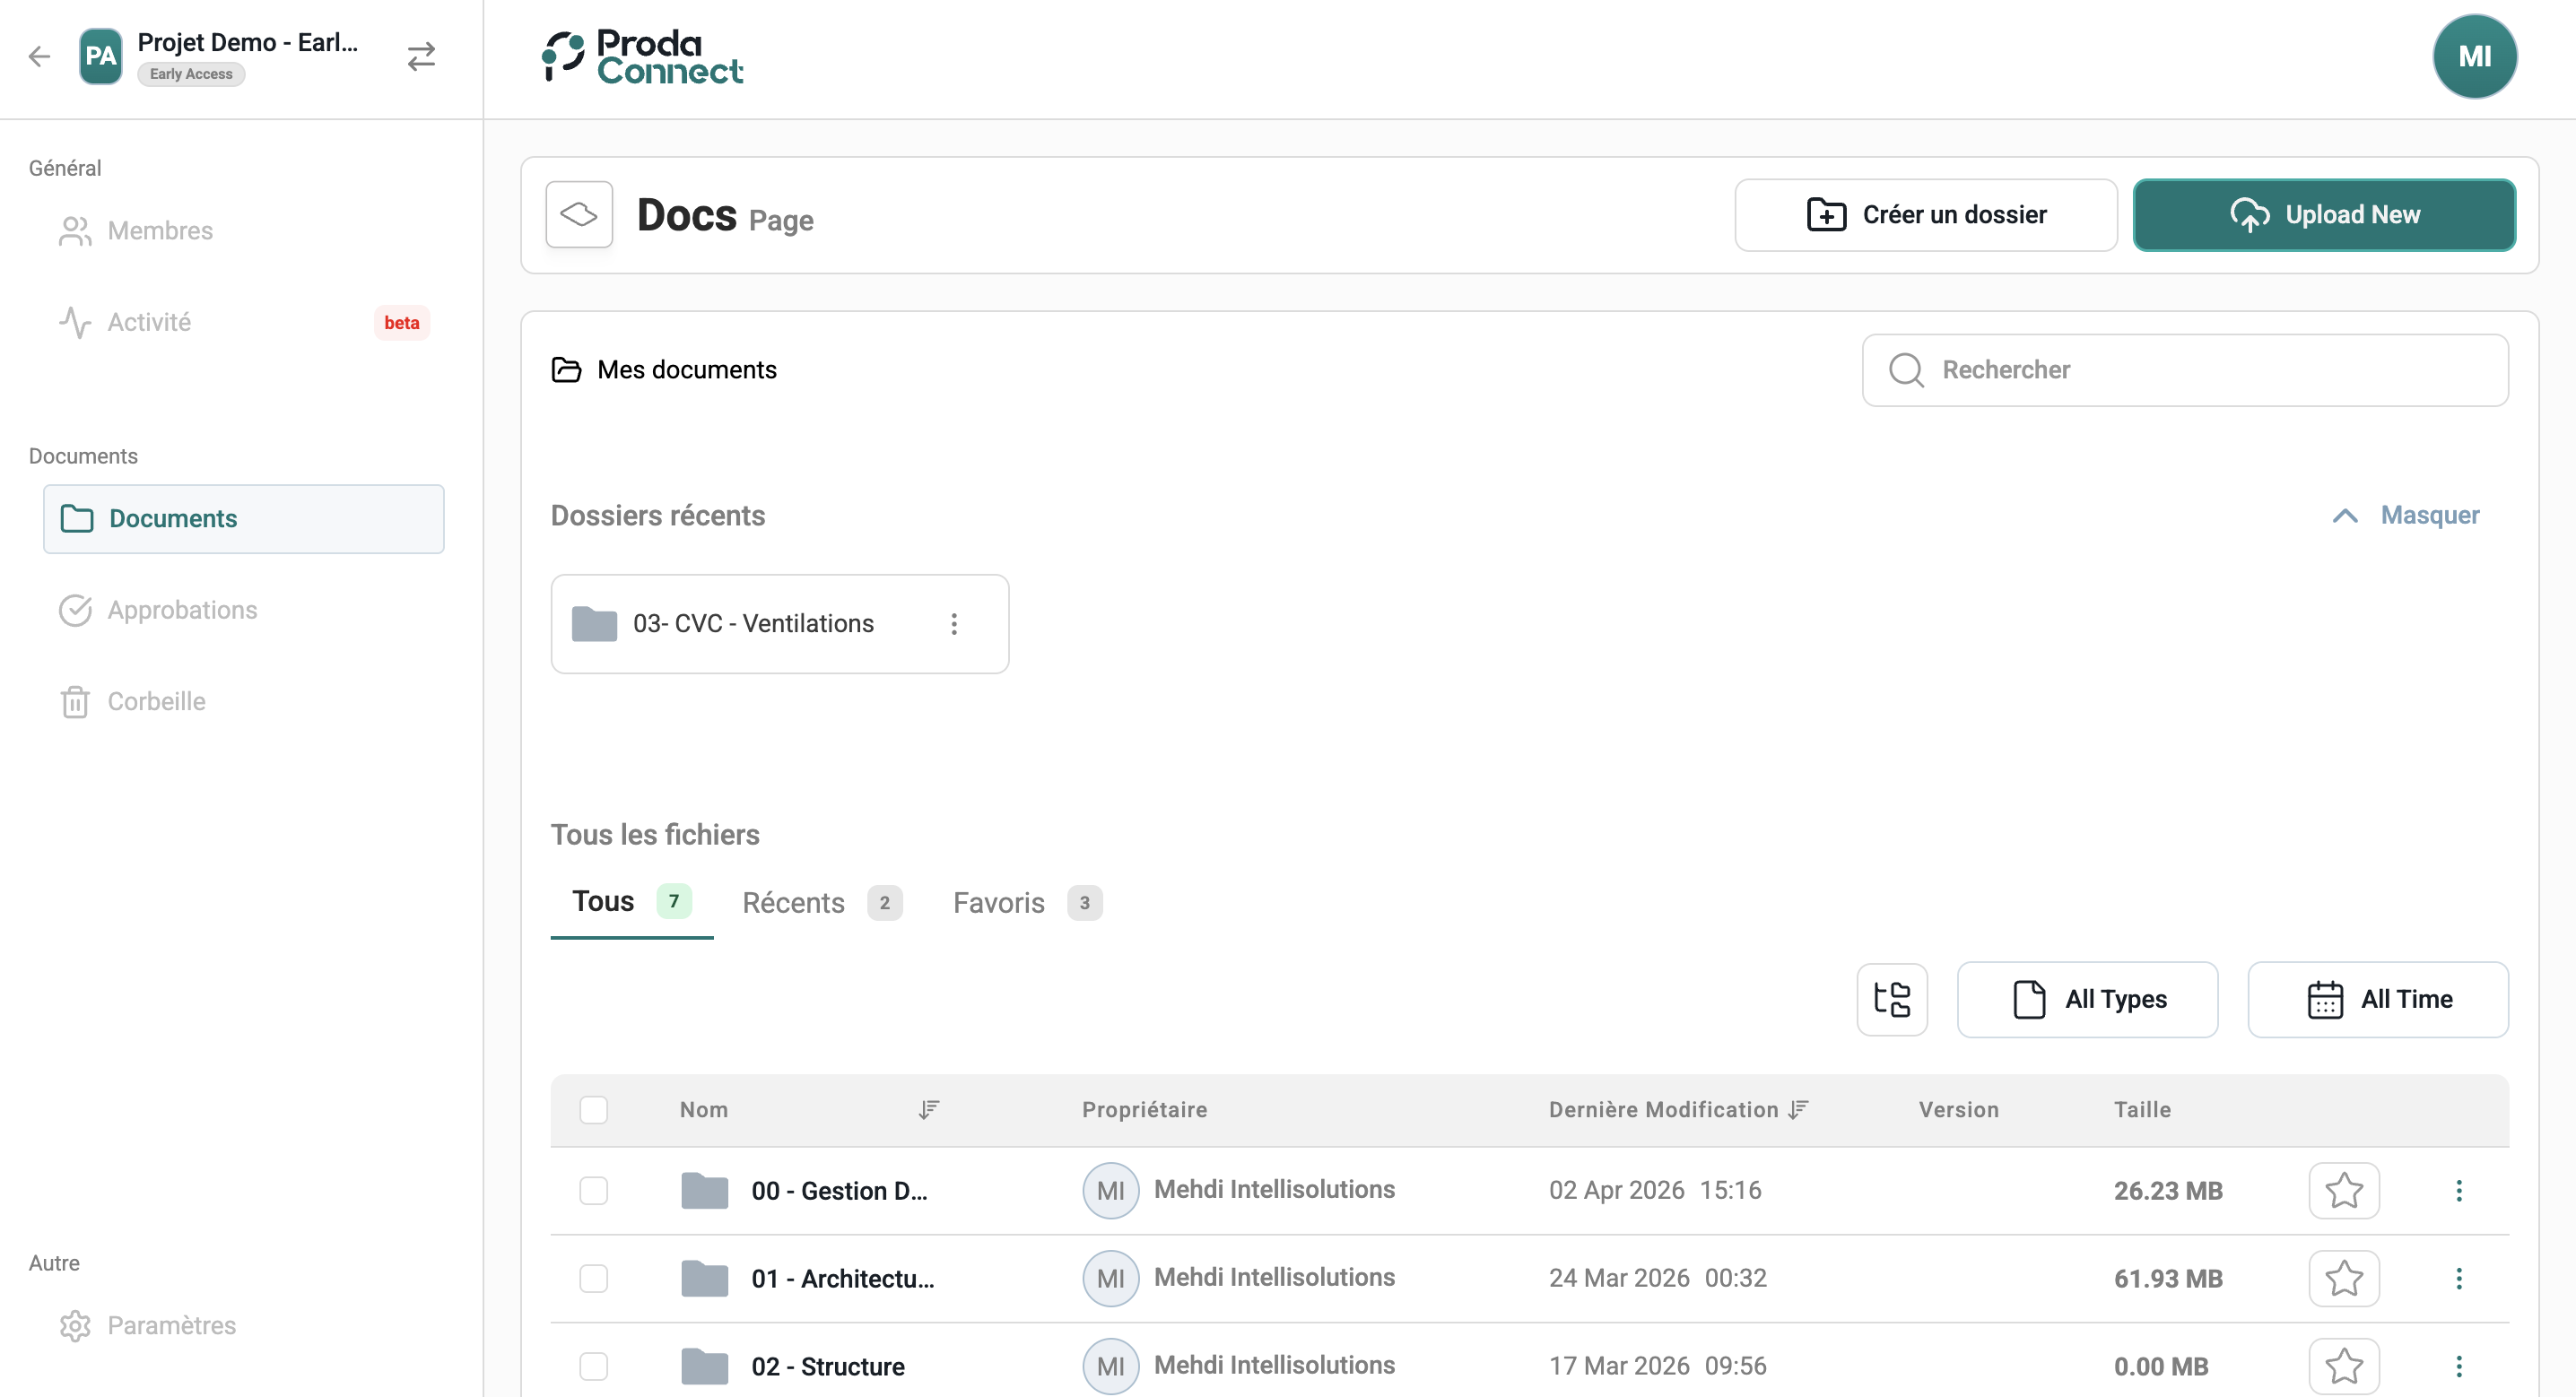This screenshot has height=1397, width=2576.
Task: Click the Taille column header
Action: [x=2142, y=1109]
